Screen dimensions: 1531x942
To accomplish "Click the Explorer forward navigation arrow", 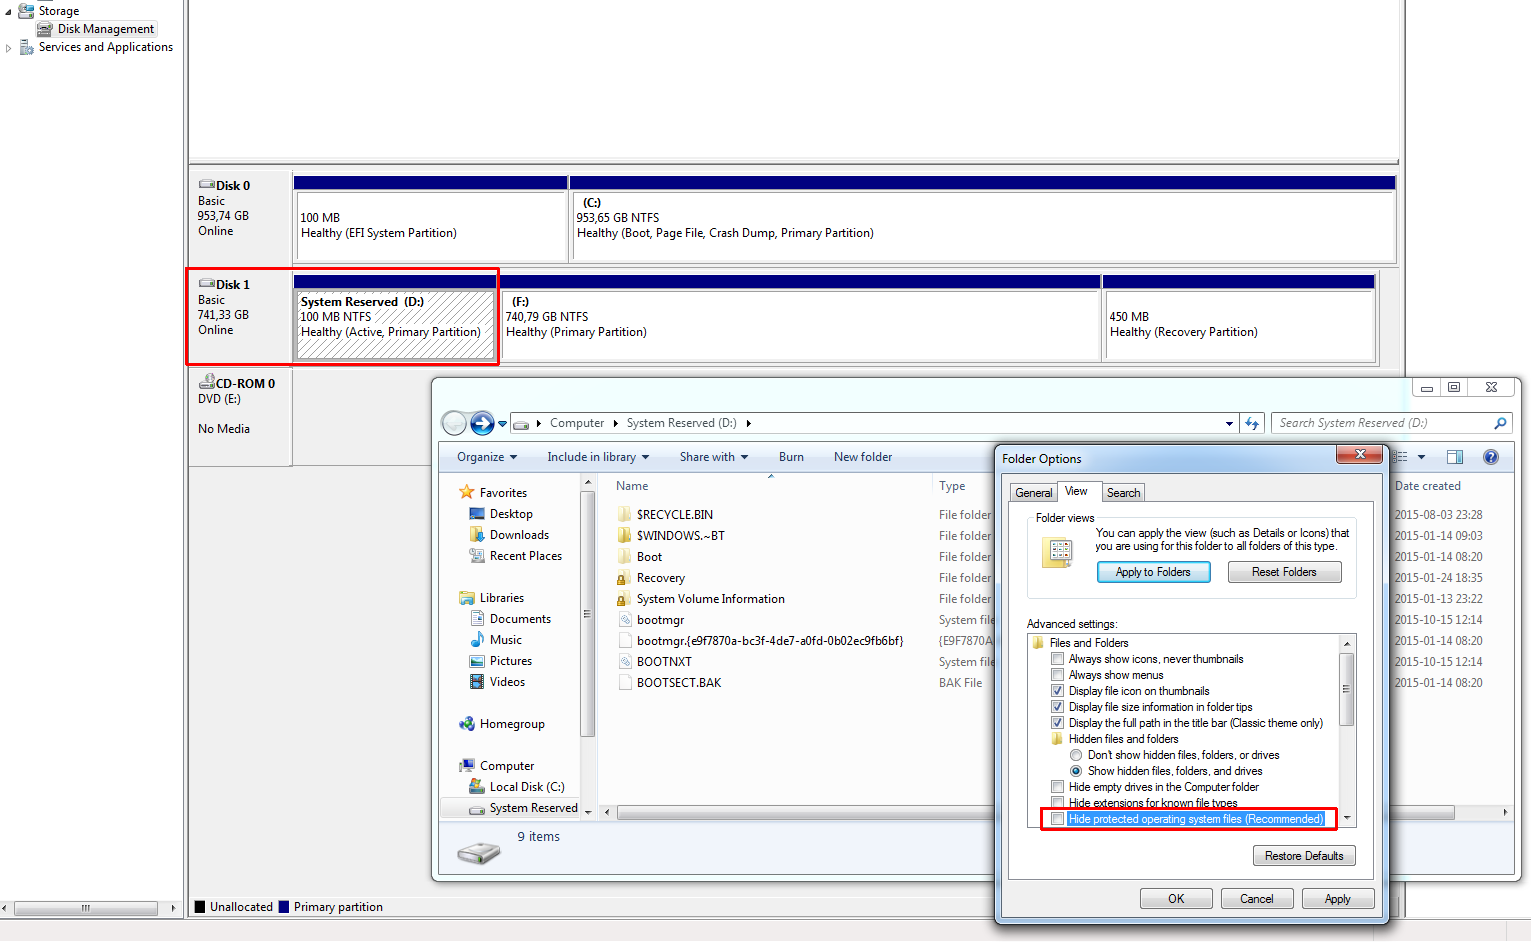I will point(482,424).
